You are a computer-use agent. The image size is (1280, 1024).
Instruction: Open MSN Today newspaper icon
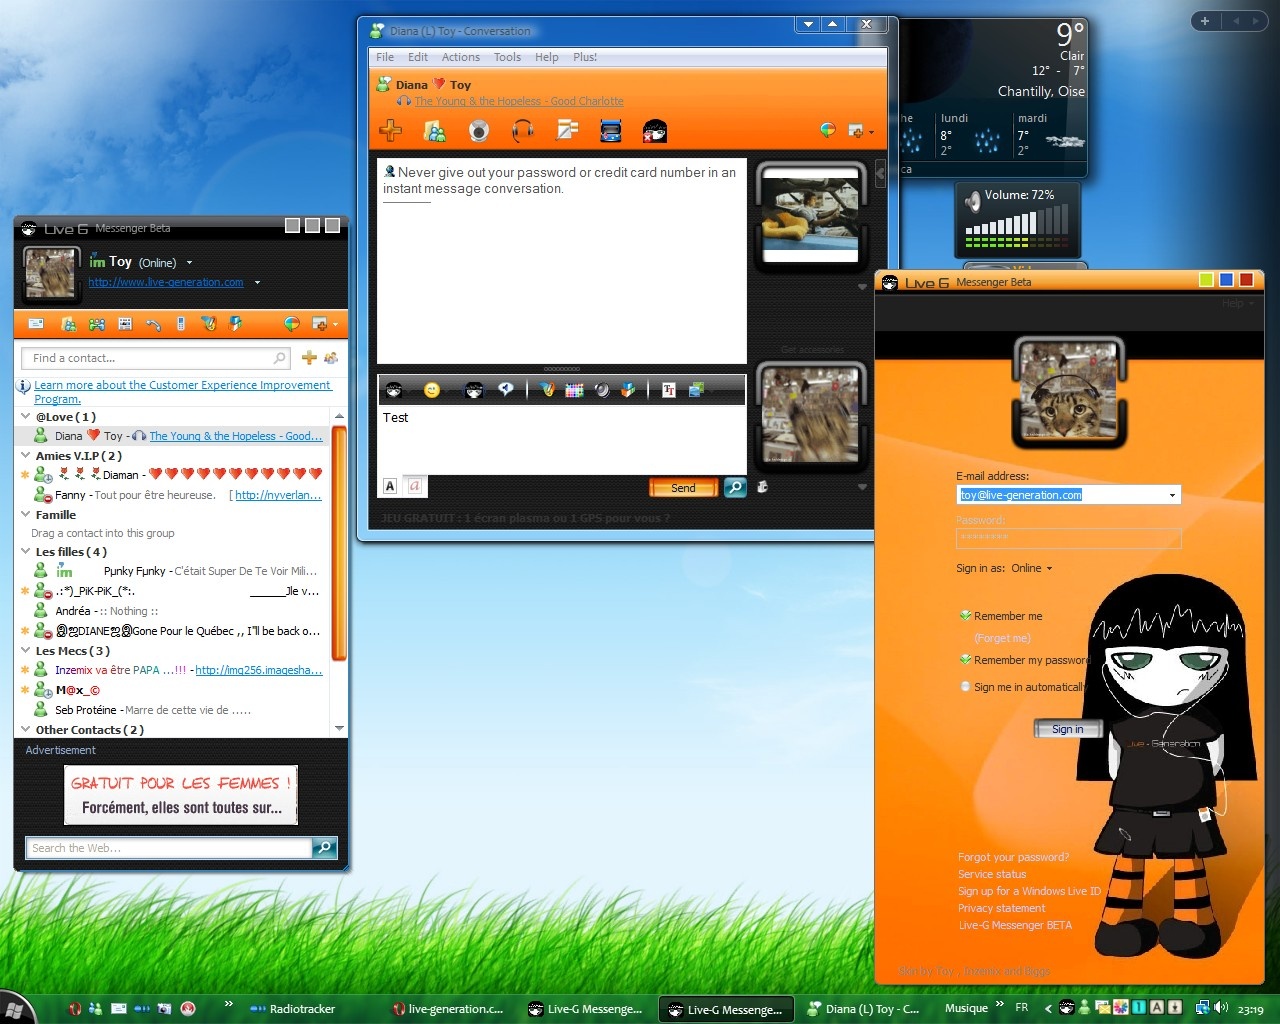pos(125,324)
